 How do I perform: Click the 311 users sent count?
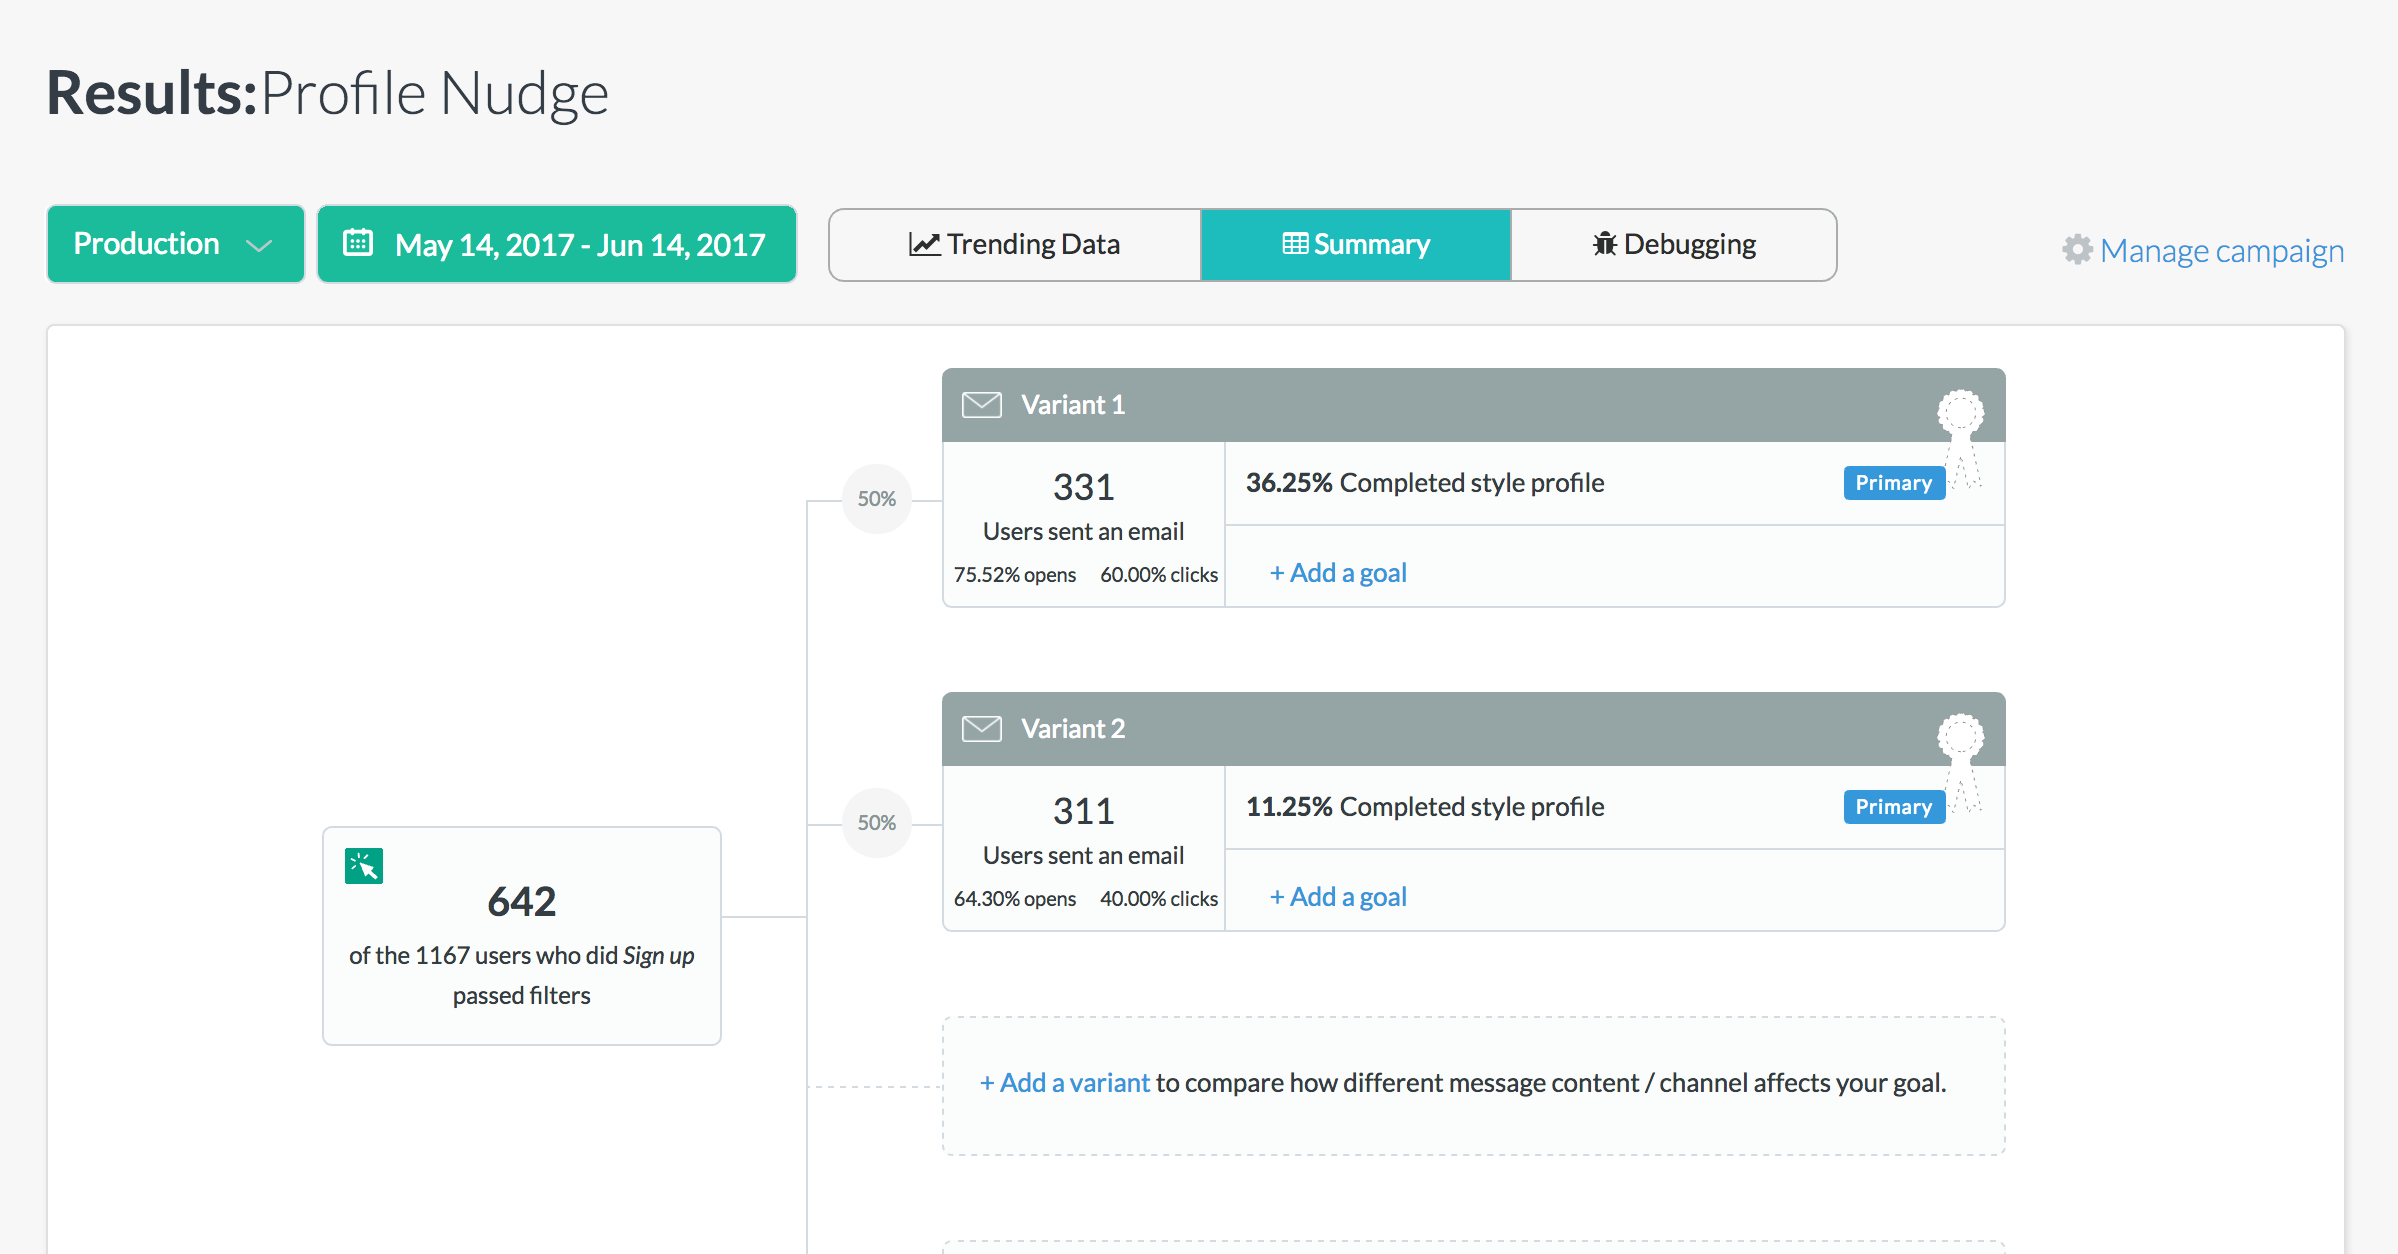1083,812
